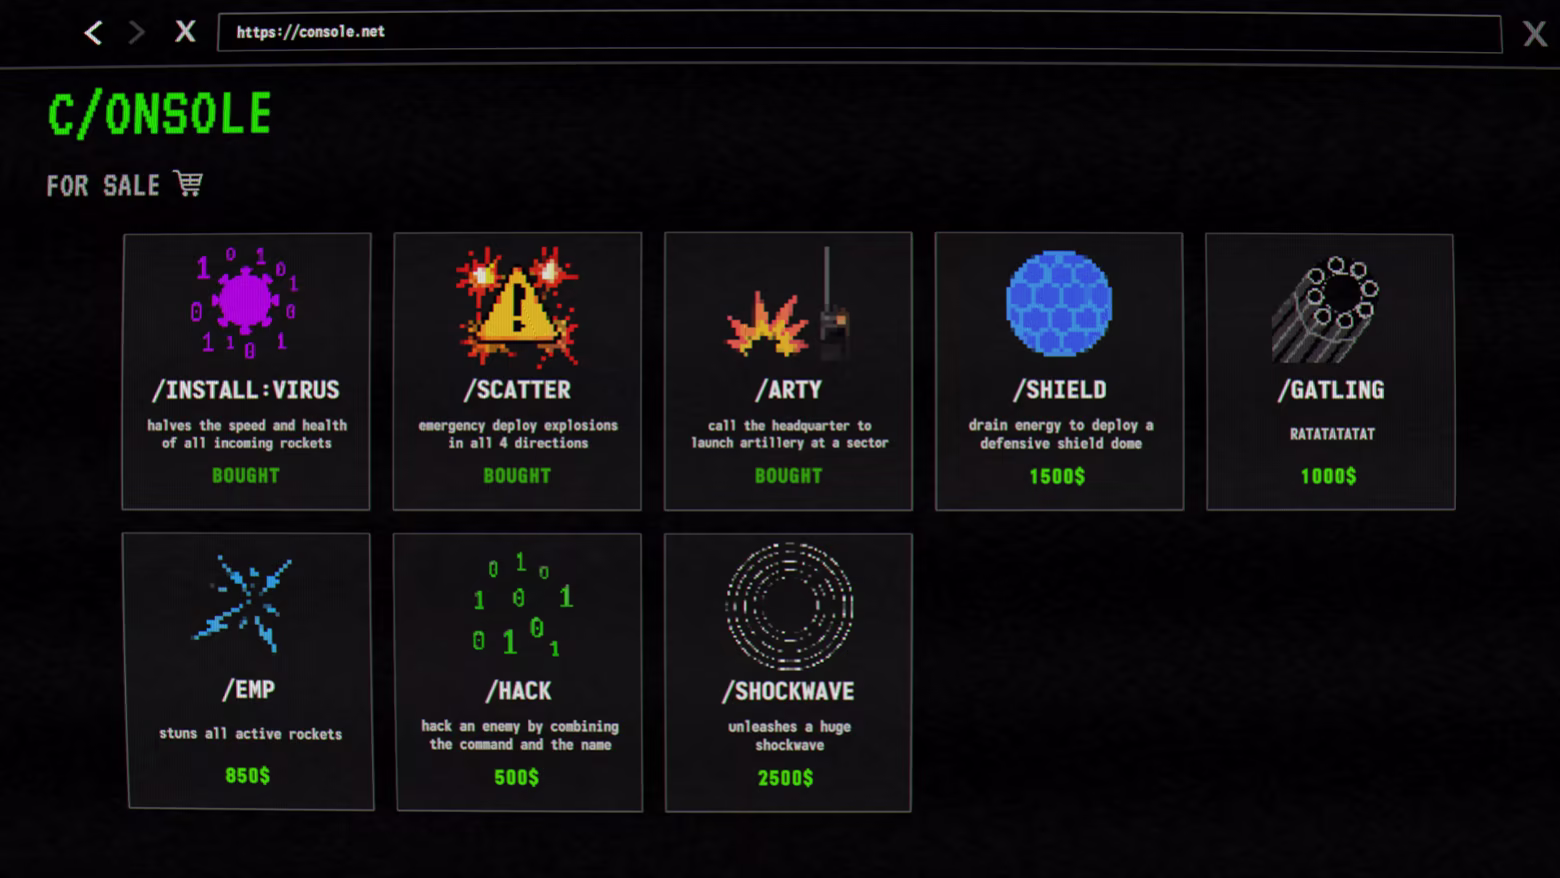Viewport: 1560px width, 878px height.
Task: Click the C/ONSOLE logo title
Action: (x=160, y=113)
